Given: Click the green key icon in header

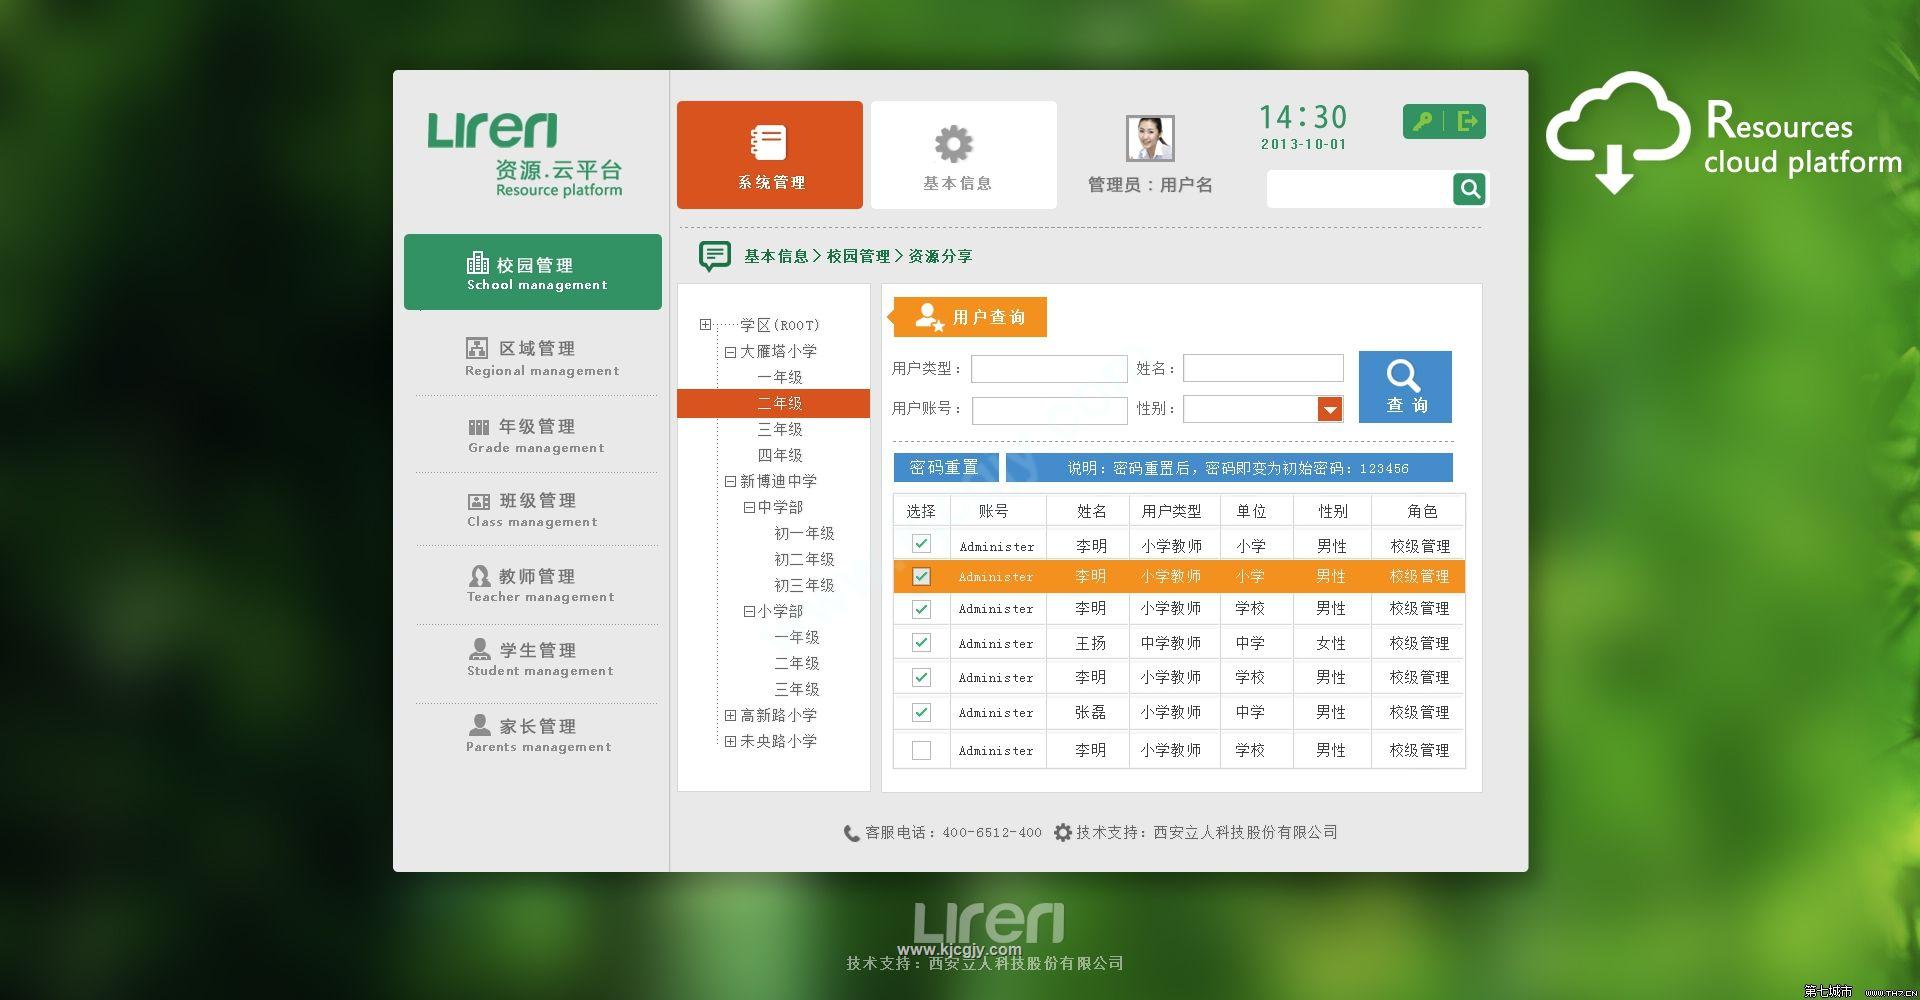Looking at the screenshot, I should pyautogui.click(x=1422, y=122).
